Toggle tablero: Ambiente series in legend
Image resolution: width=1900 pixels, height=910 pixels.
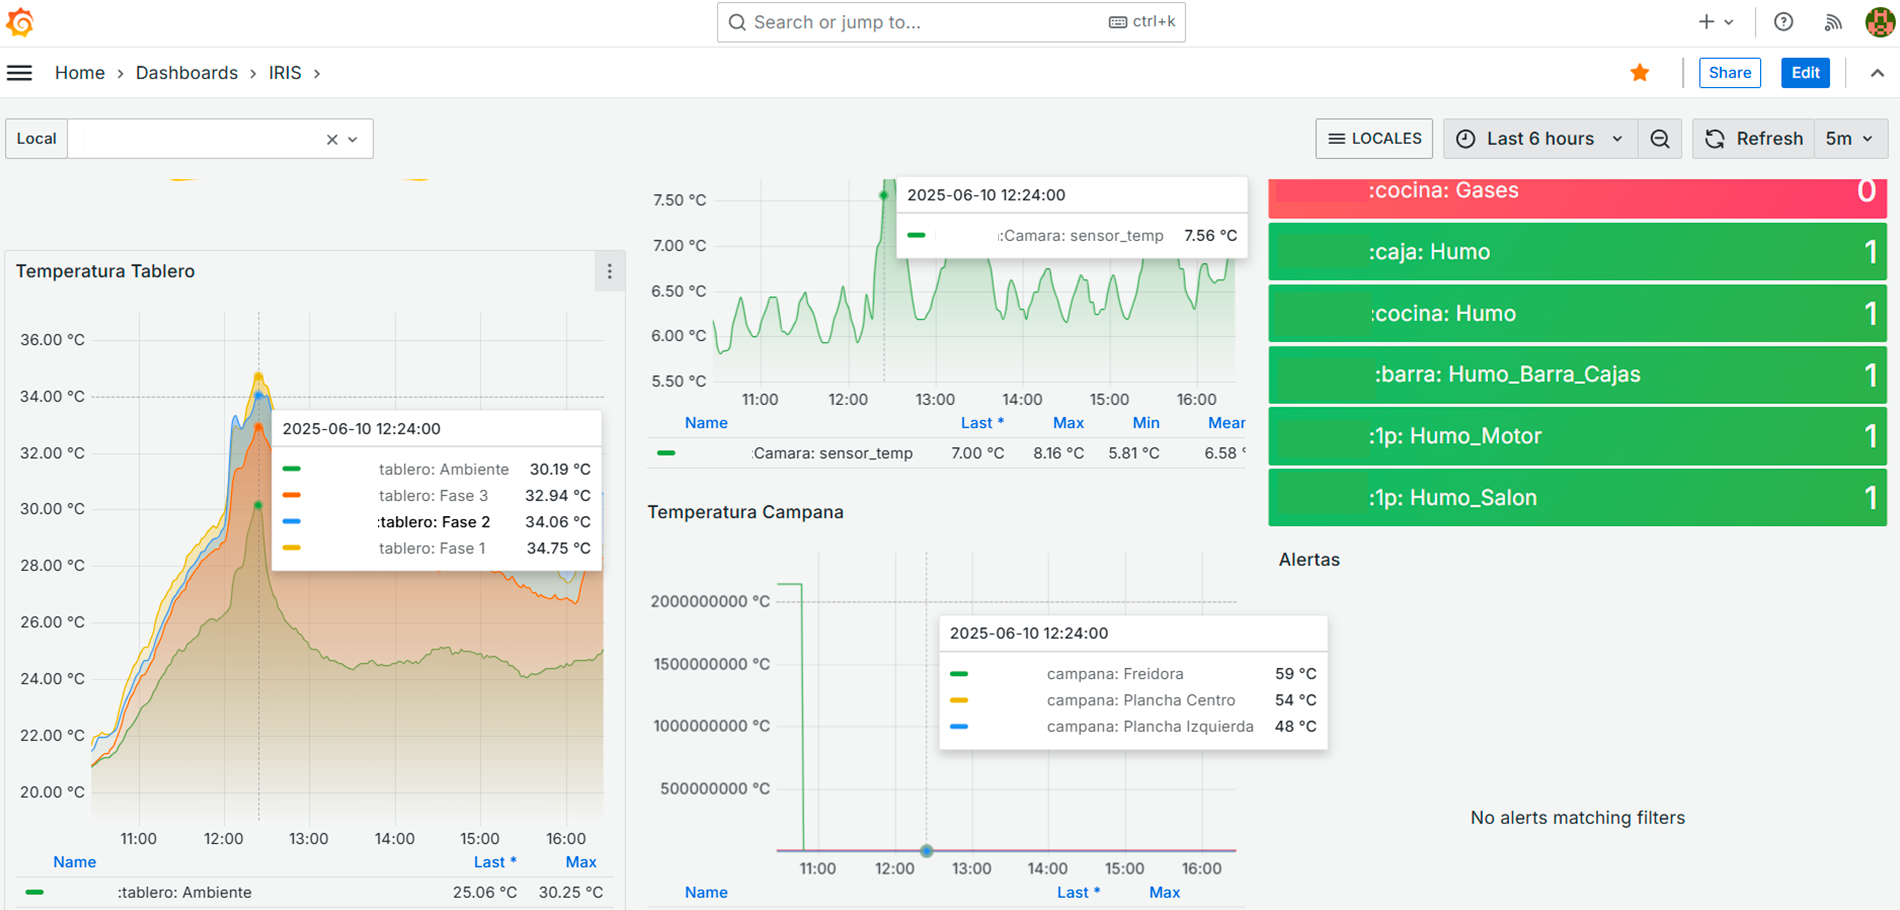pos(184,892)
